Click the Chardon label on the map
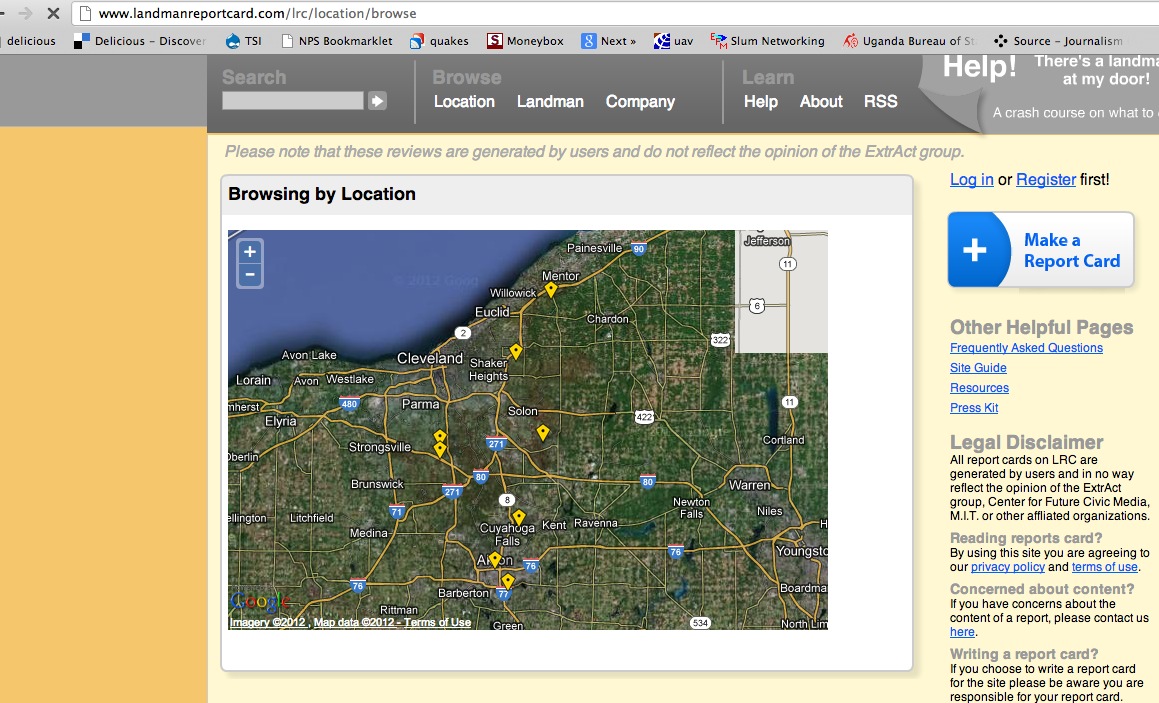 [x=608, y=319]
